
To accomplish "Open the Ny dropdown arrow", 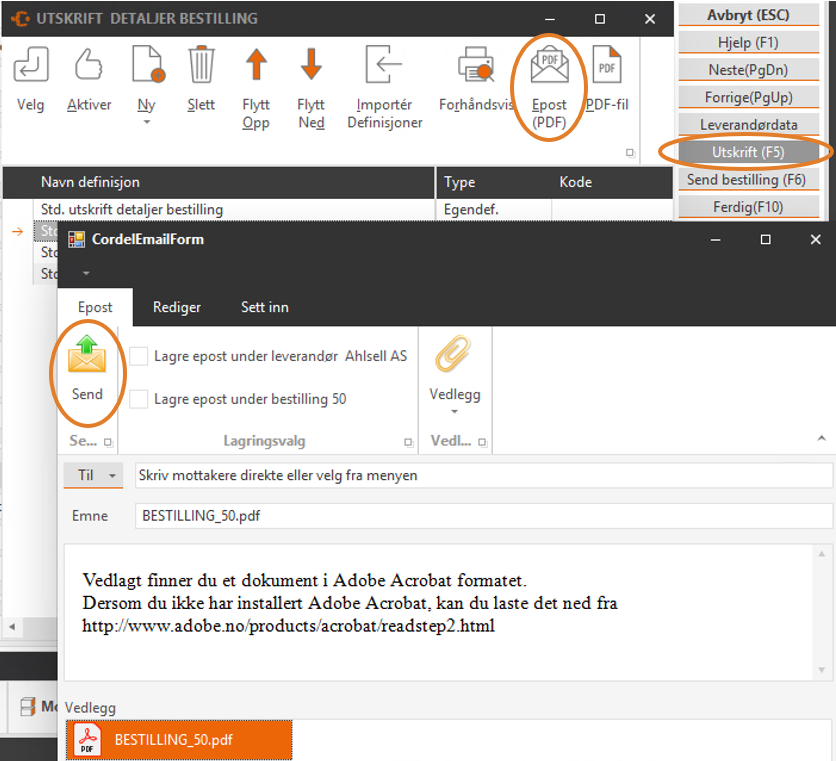I will tap(146, 122).
